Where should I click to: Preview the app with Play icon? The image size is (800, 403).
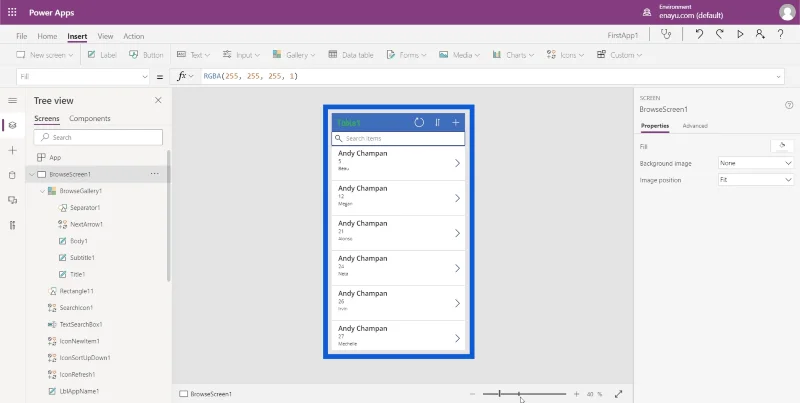tap(740, 35)
